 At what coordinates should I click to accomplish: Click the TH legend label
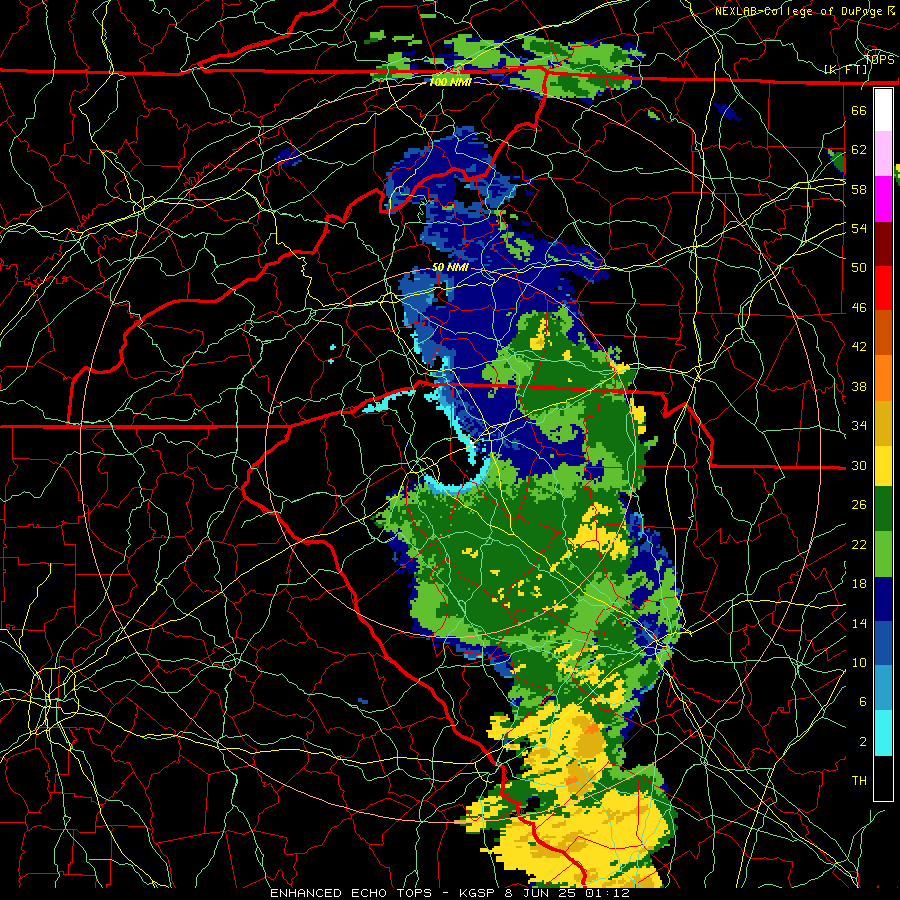pyautogui.click(x=859, y=781)
